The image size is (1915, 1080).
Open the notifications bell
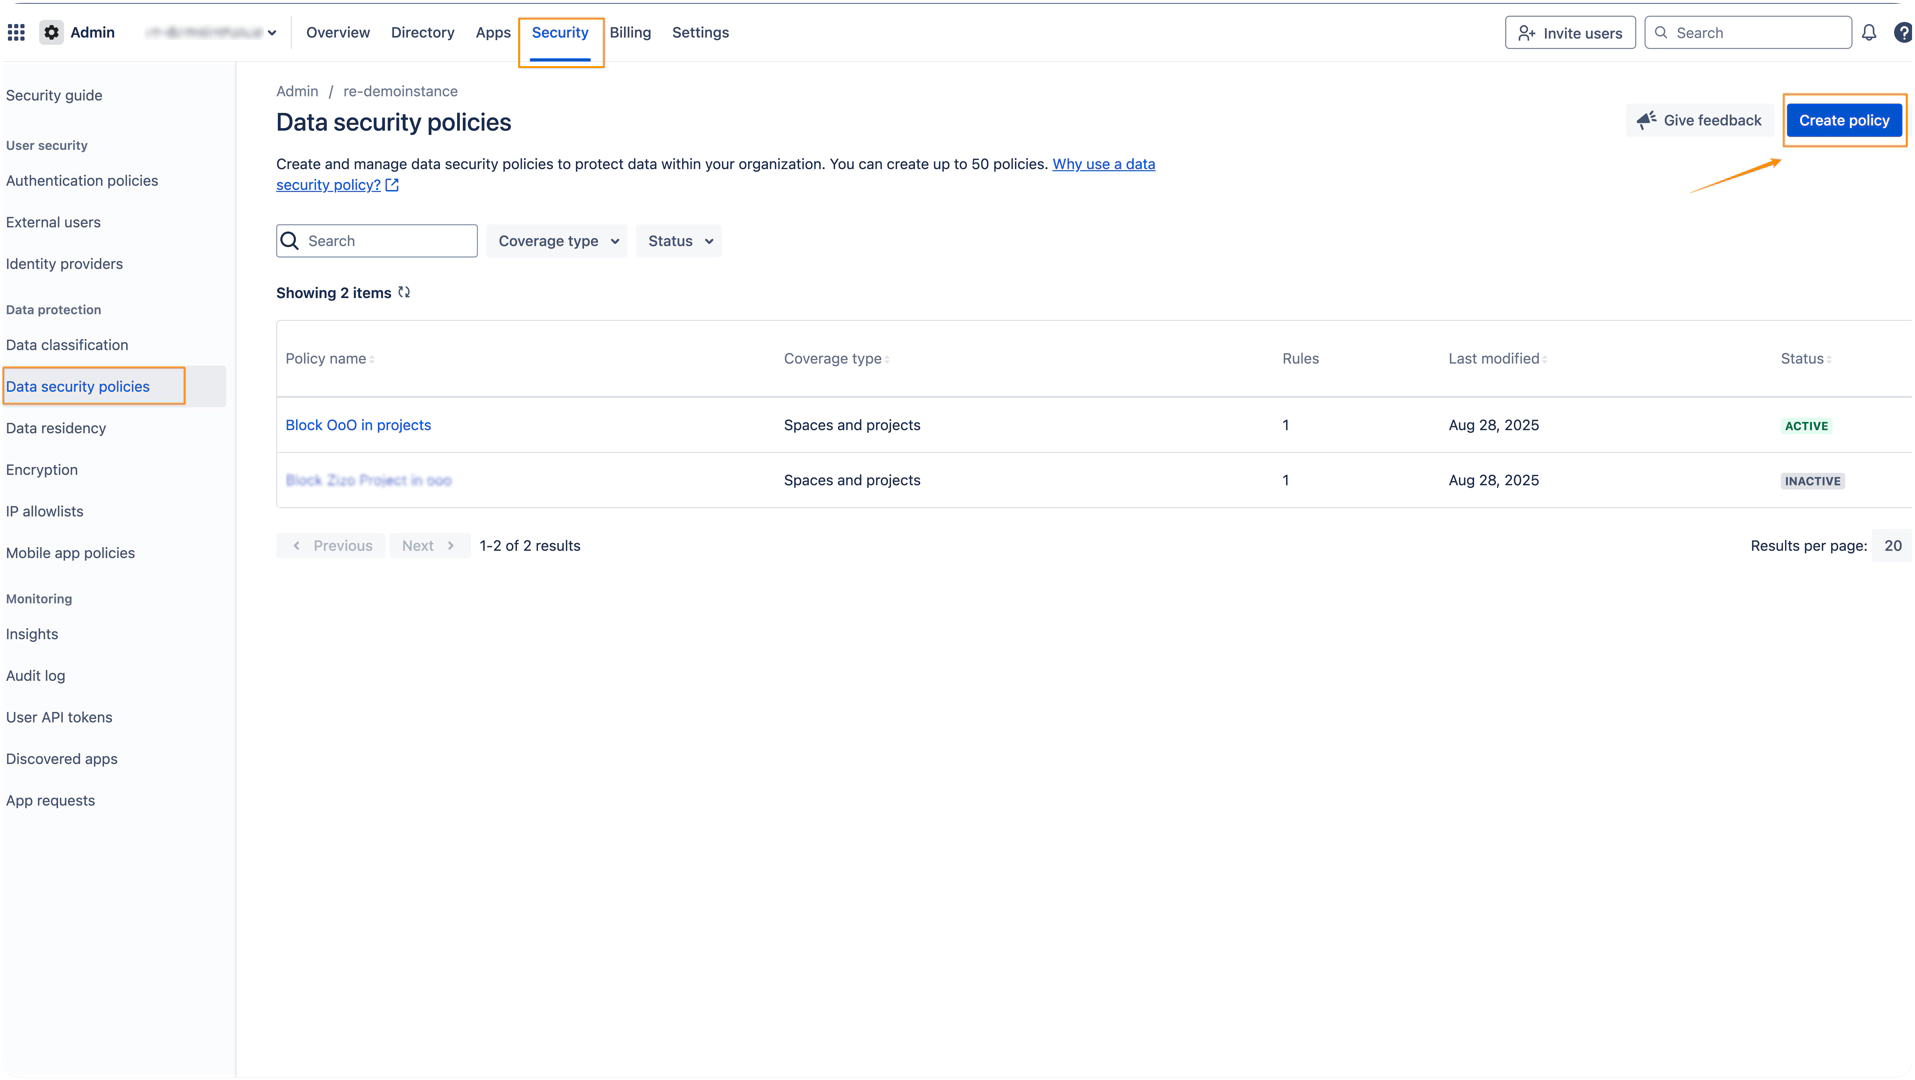(x=1868, y=33)
